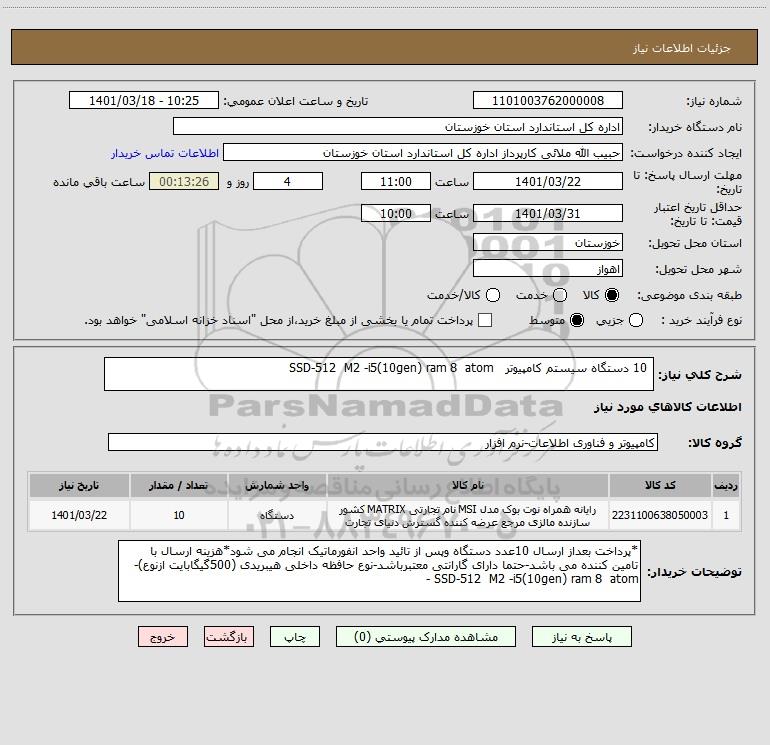Click مشاهده مدارک پیوستی (0) button
770x745 pixels.
tap(426, 637)
